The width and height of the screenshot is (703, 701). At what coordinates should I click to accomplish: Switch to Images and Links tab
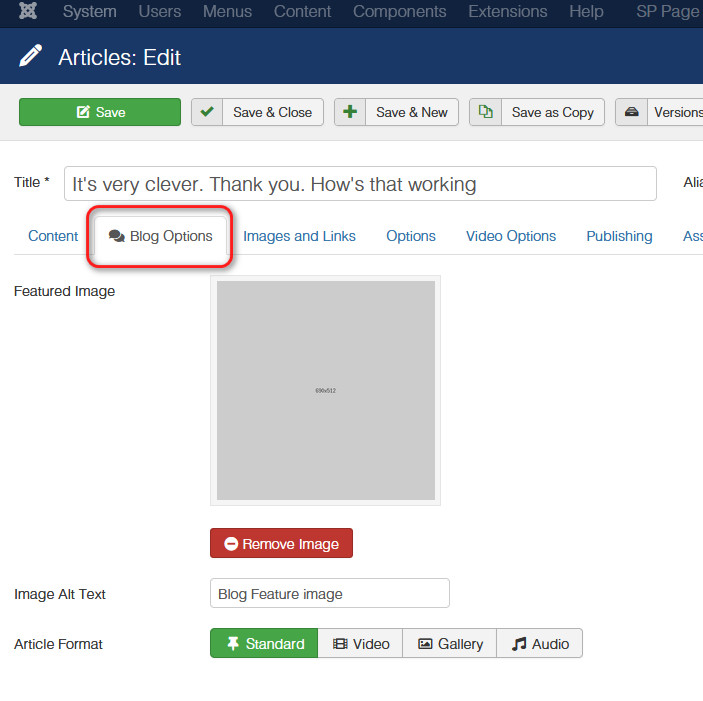pyautogui.click(x=299, y=236)
